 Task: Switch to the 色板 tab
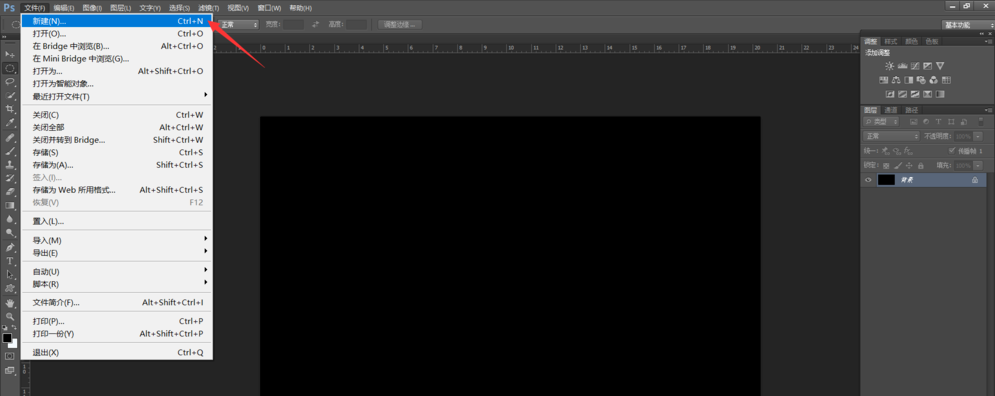[x=932, y=41]
